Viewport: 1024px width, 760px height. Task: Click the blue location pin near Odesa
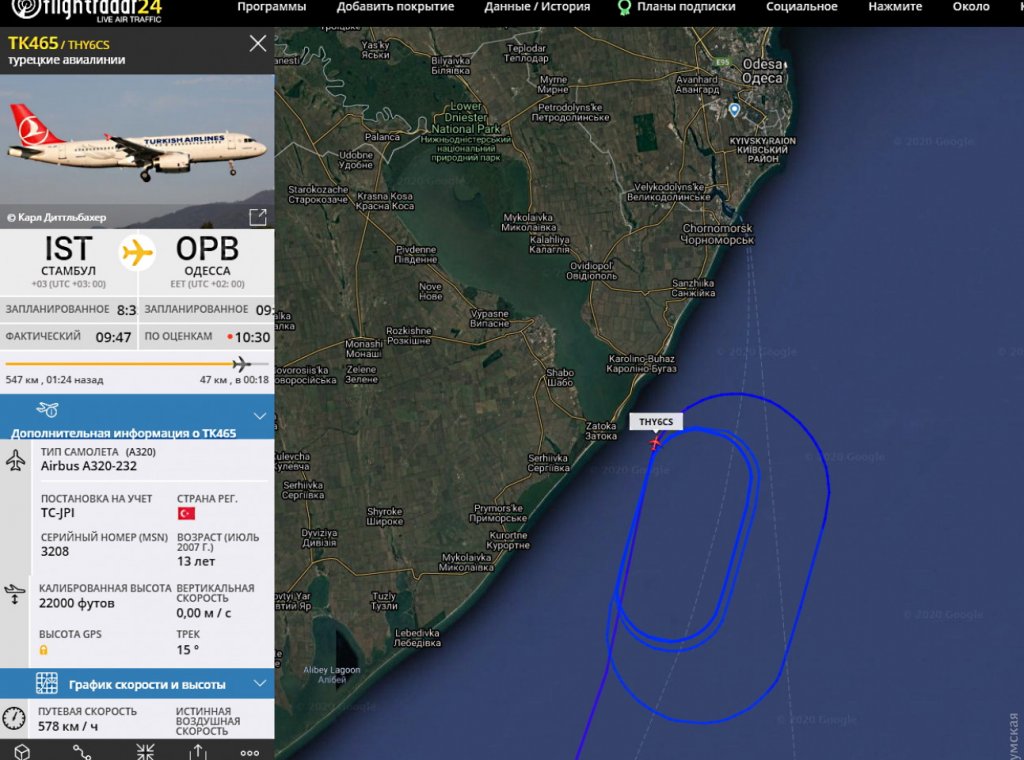pos(735,110)
